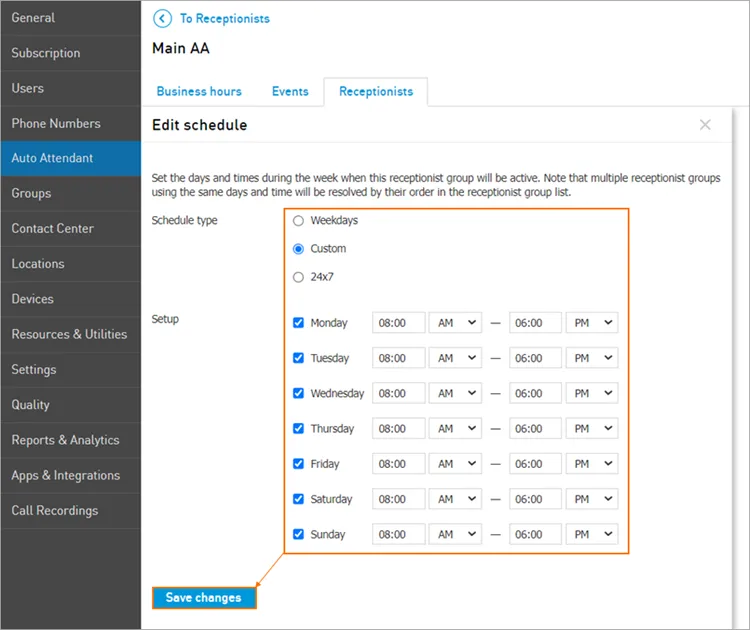Uncheck the Wednesday checkbox

[x=298, y=393]
